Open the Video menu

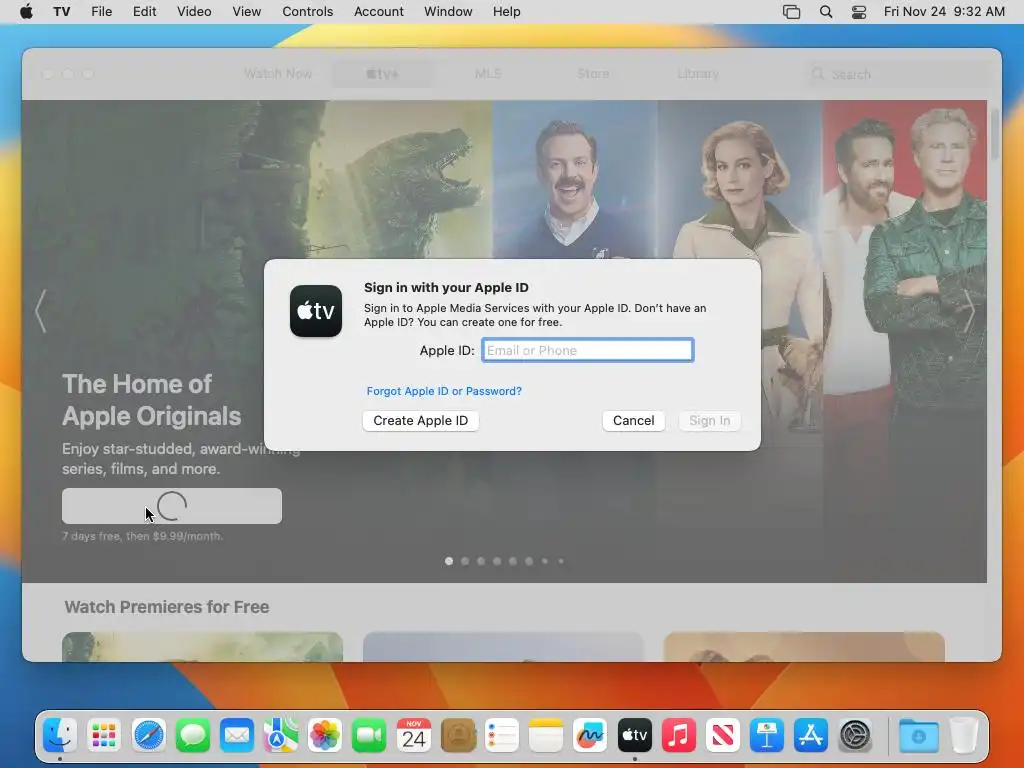[x=194, y=12]
